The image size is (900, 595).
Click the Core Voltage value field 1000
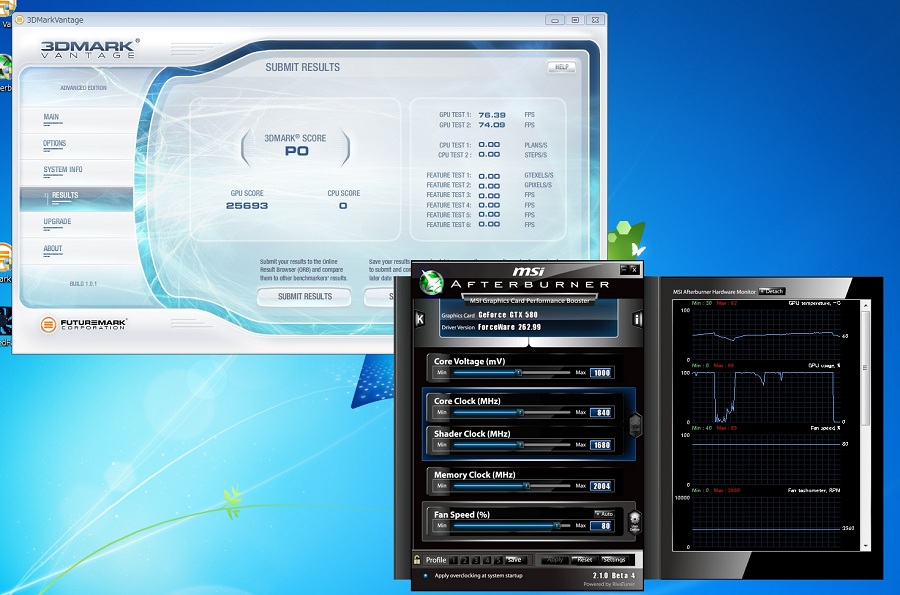pos(602,373)
